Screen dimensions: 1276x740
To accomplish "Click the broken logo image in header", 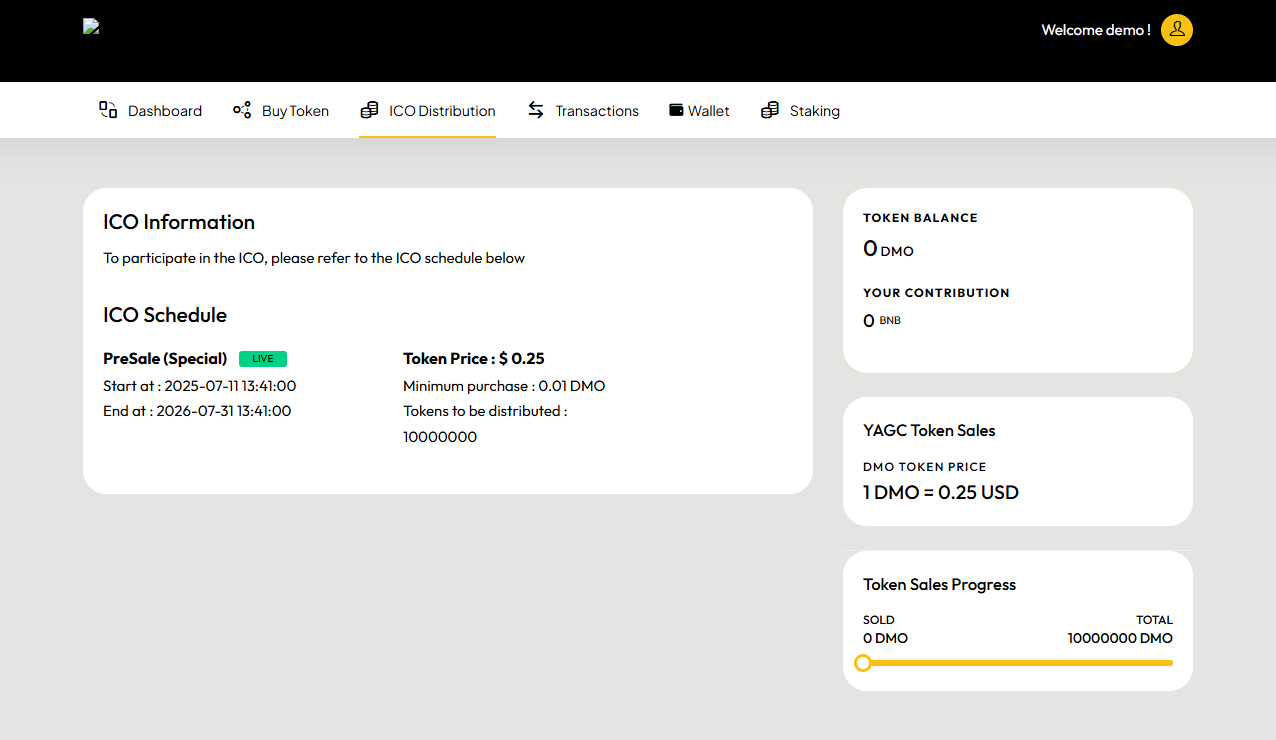I will (91, 27).
